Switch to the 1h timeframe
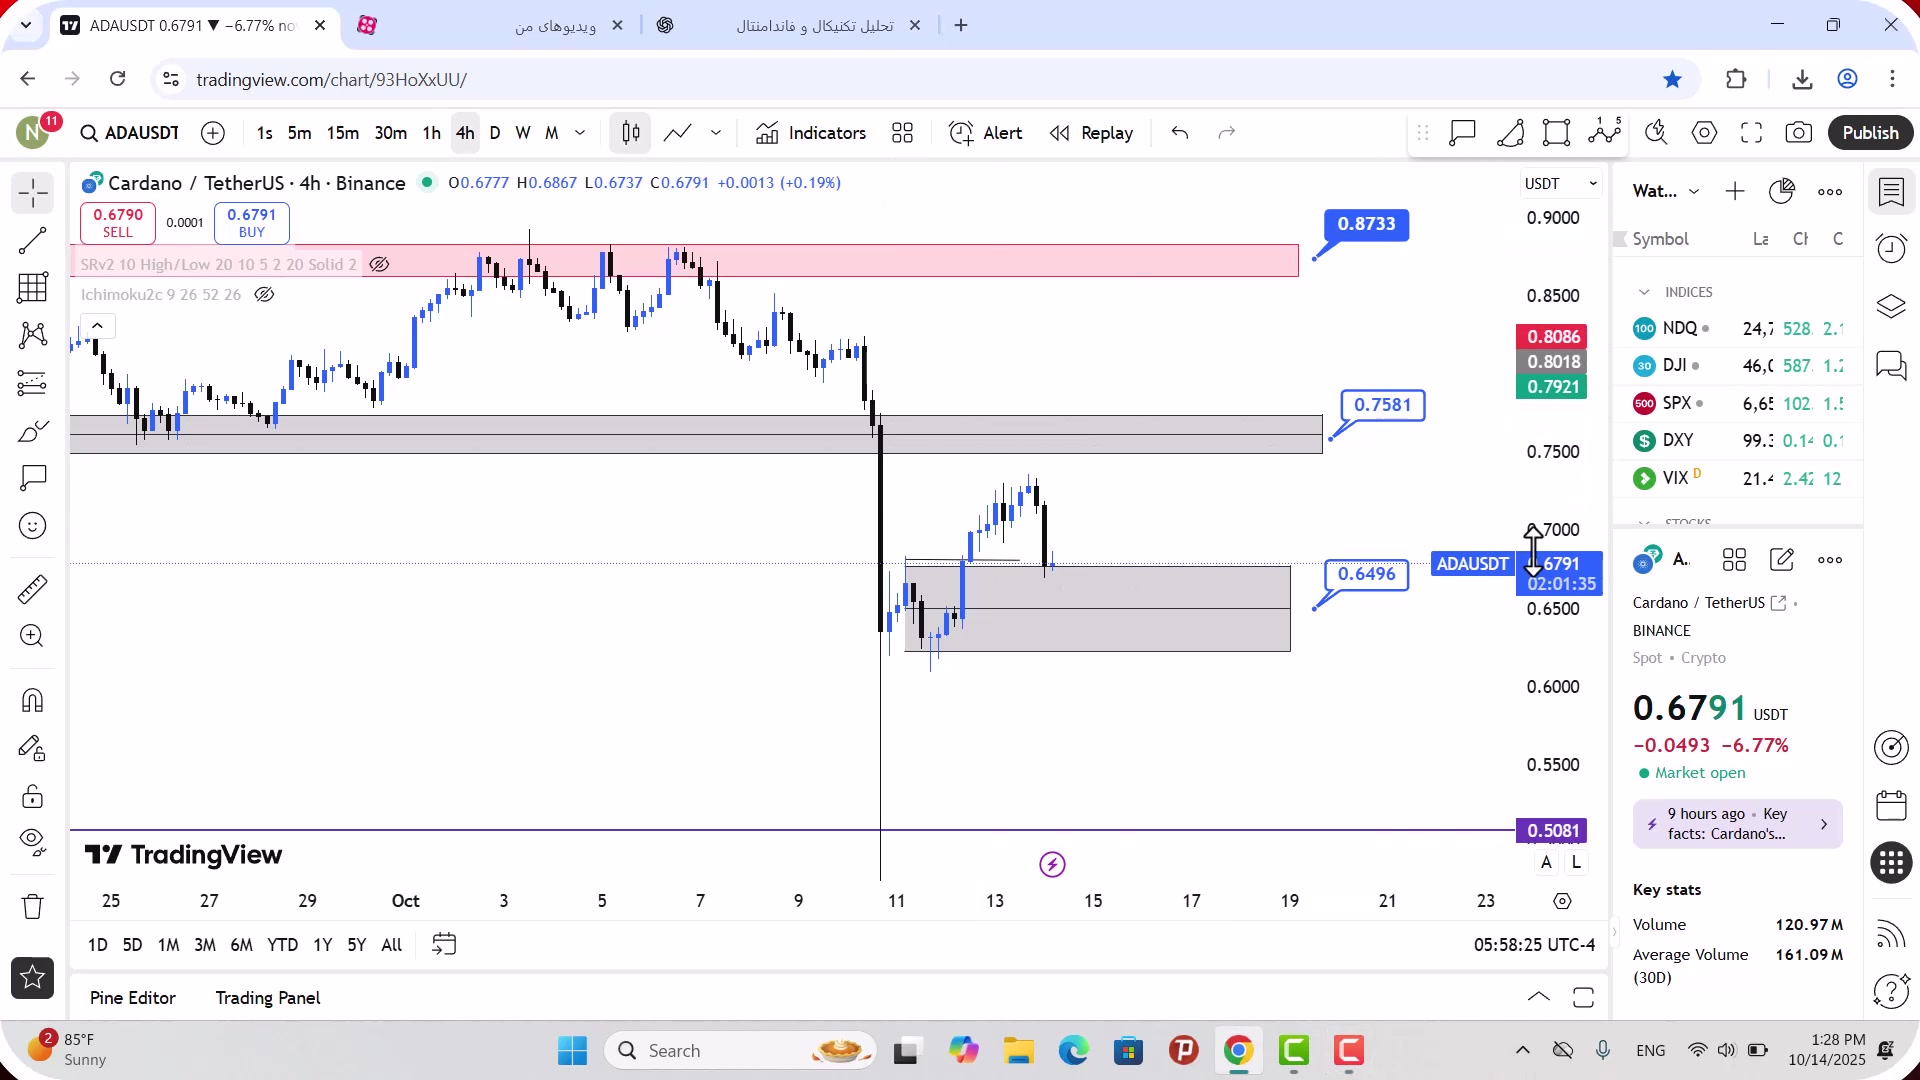 coord(431,133)
